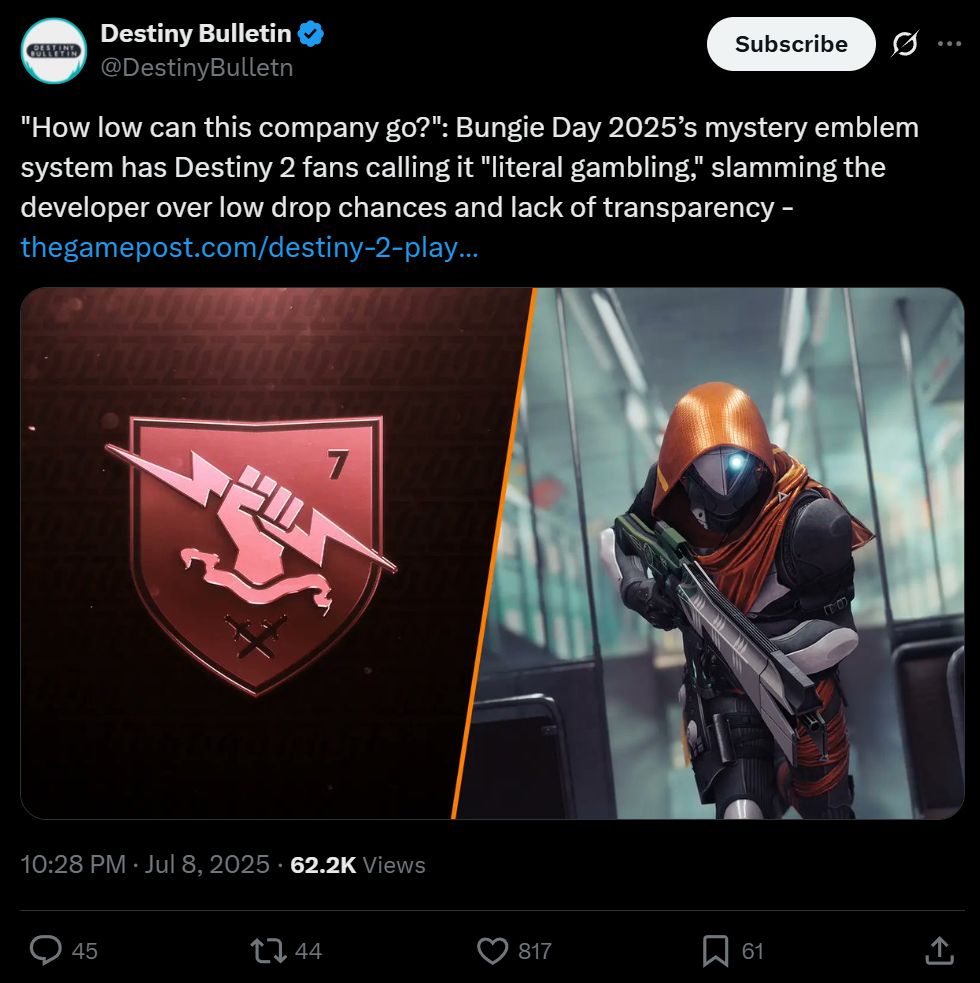Viewport: 980px width, 983px height.
Task: View the 62.2K Views analytics
Action: point(357,865)
